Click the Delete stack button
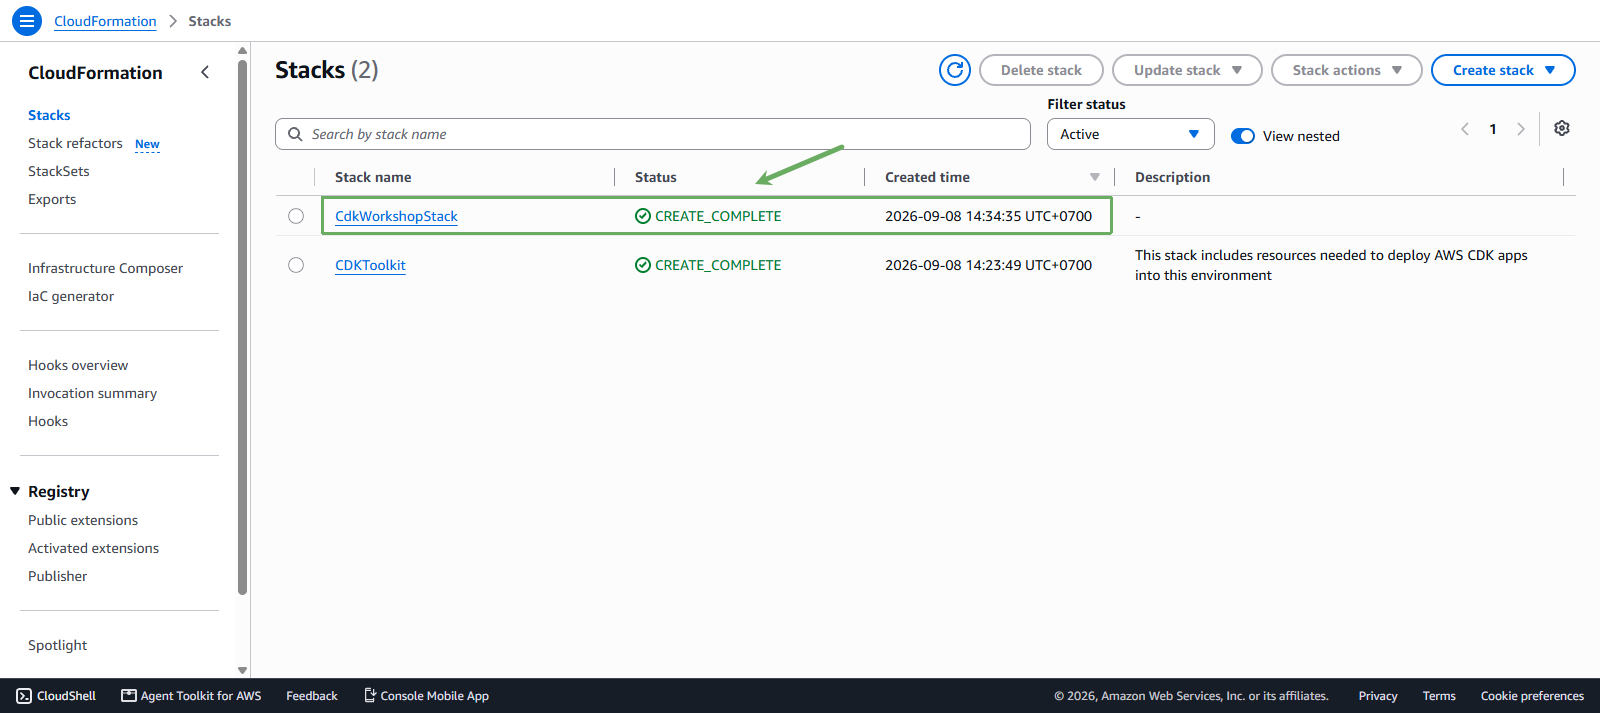 click(1041, 70)
